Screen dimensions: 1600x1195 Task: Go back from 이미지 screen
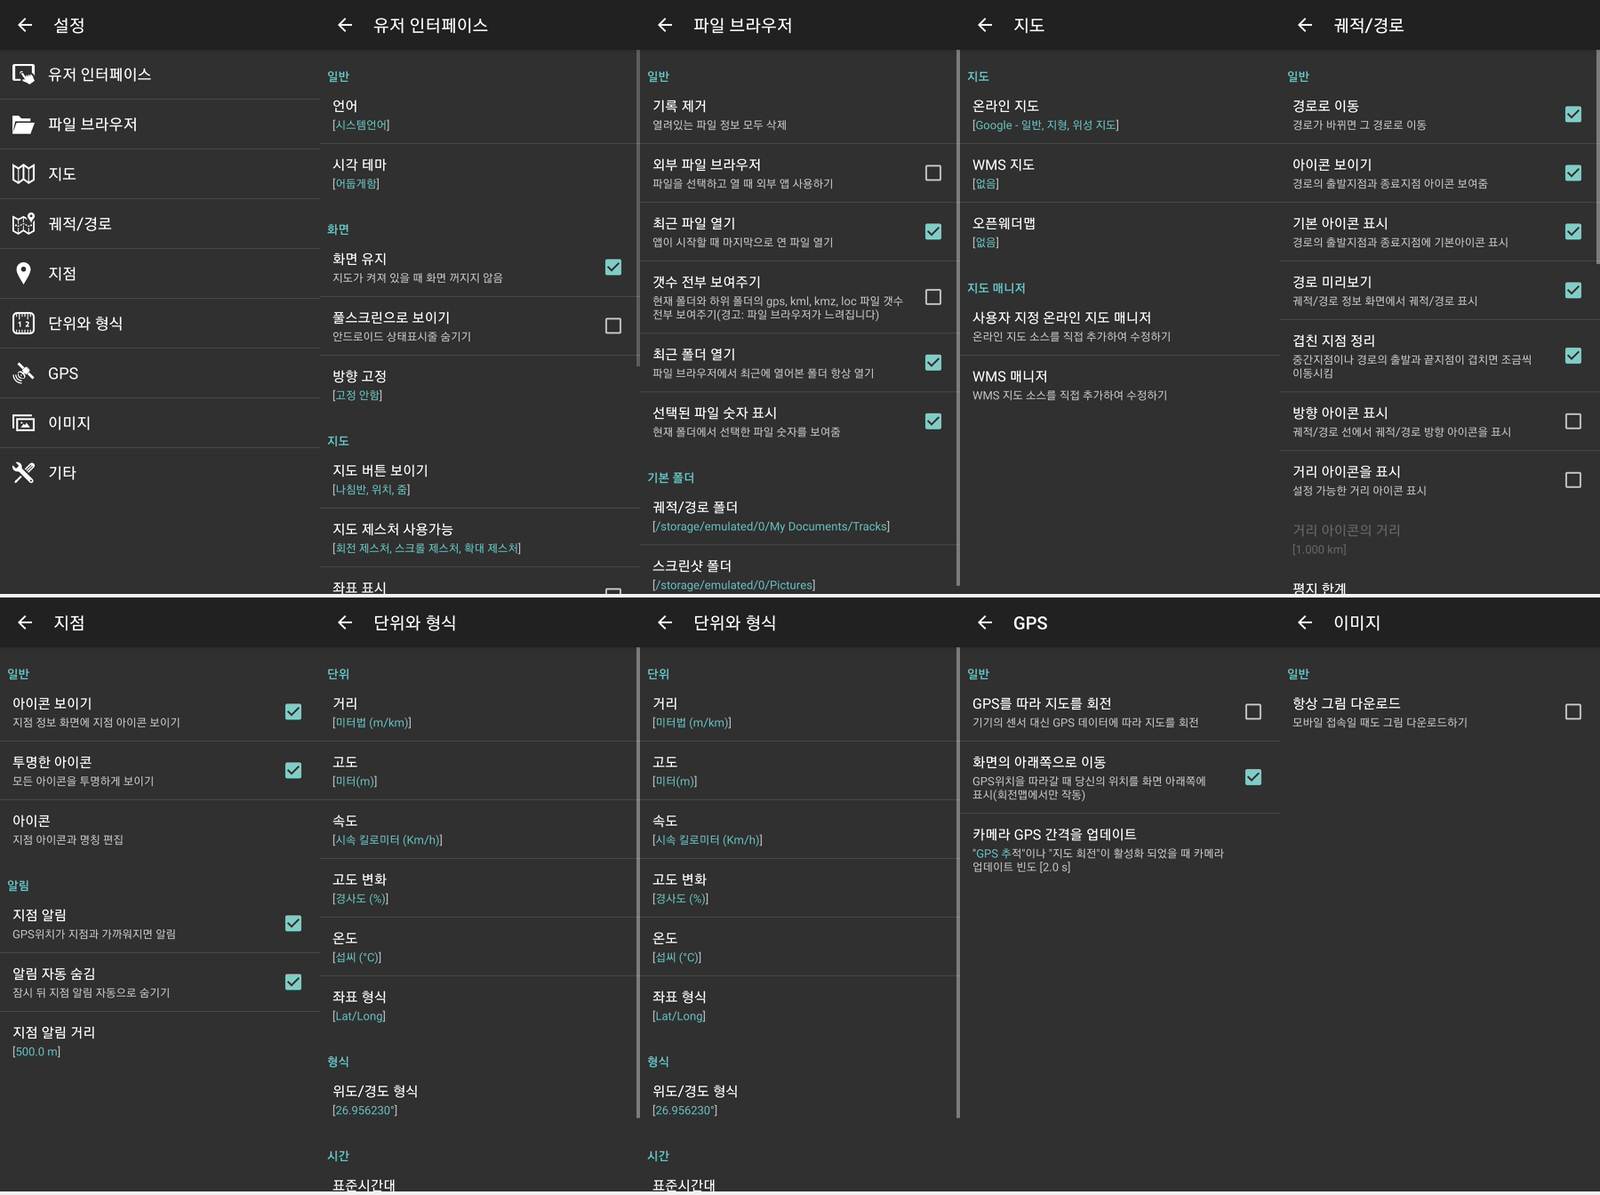[1305, 622]
